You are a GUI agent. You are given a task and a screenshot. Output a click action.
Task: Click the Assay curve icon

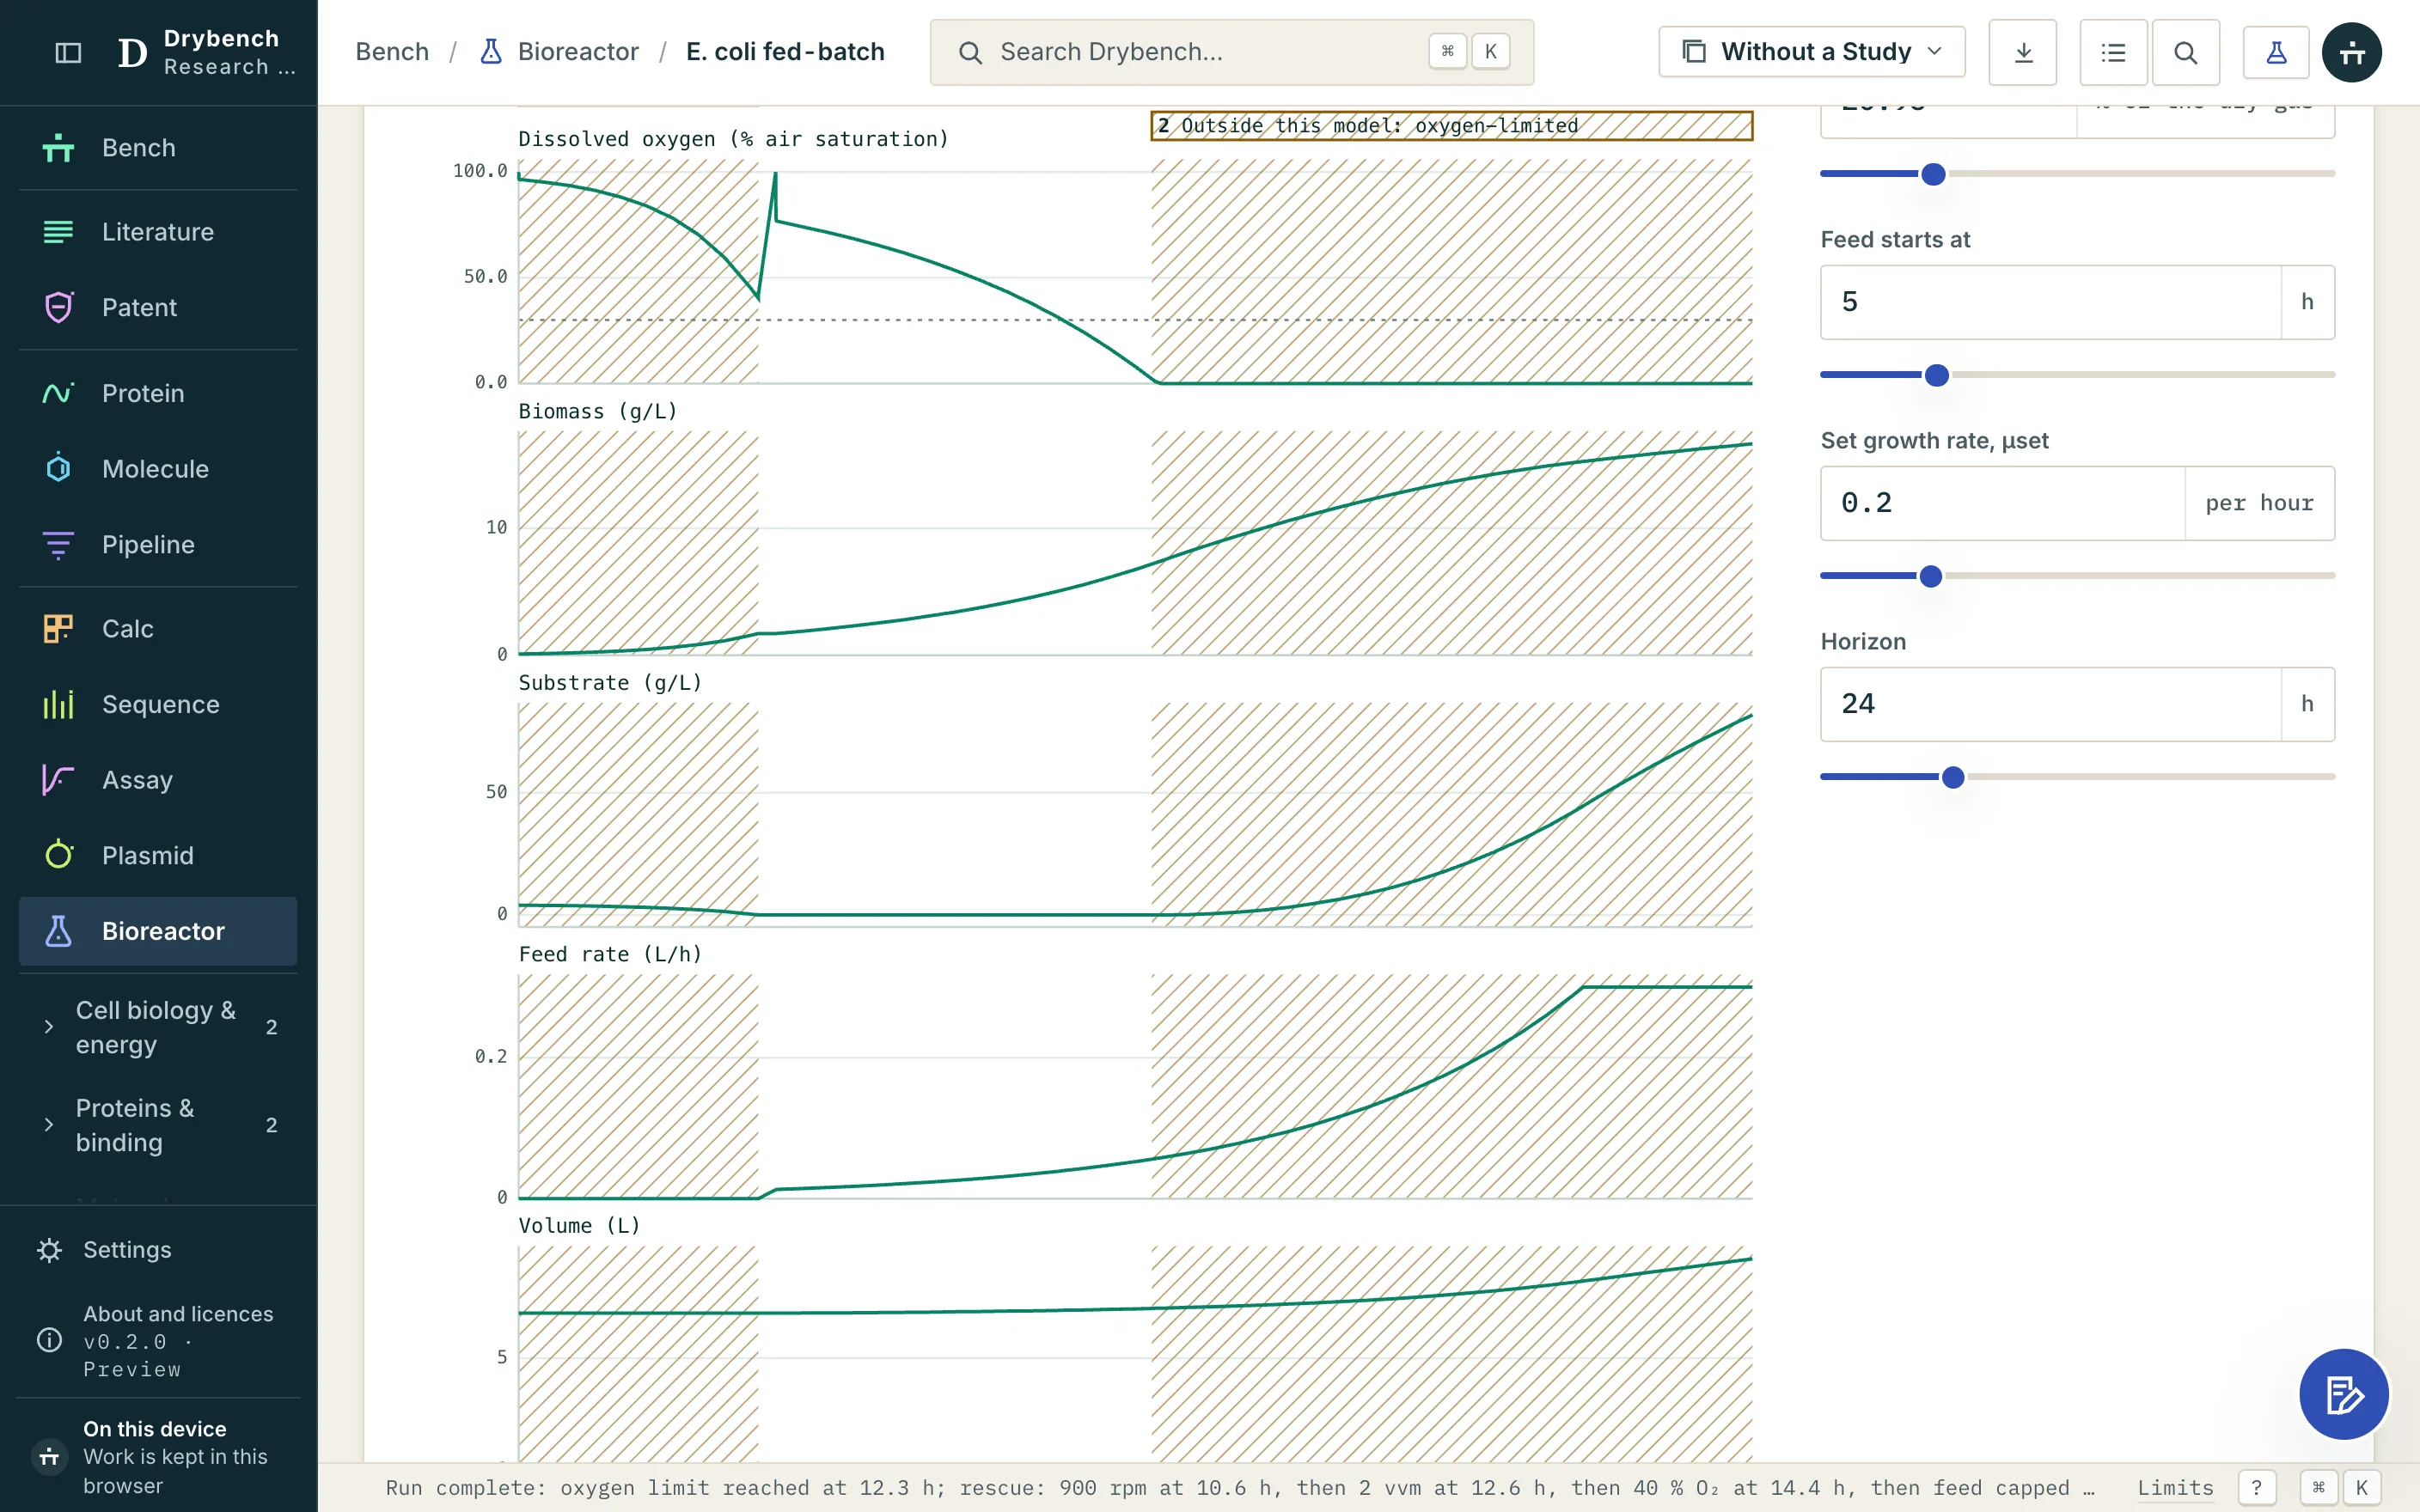click(58, 780)
